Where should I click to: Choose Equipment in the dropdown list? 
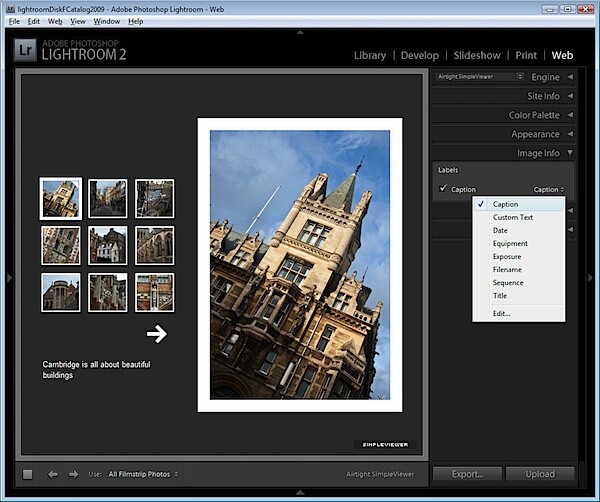(x=519, y=243)
